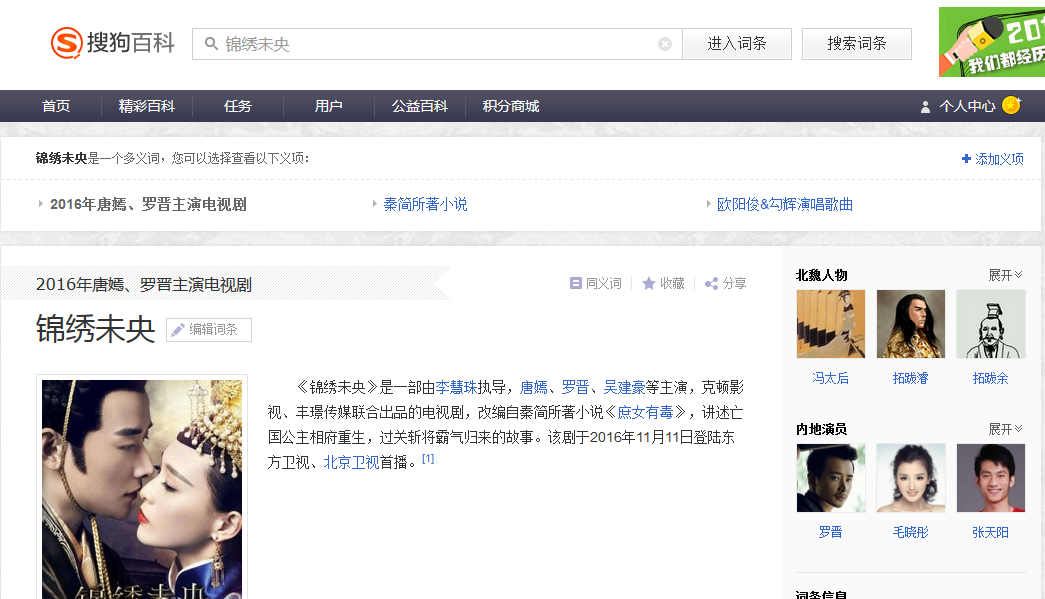
Task: Open the 北京卫视 link
Action: click(x=351, y=462)
